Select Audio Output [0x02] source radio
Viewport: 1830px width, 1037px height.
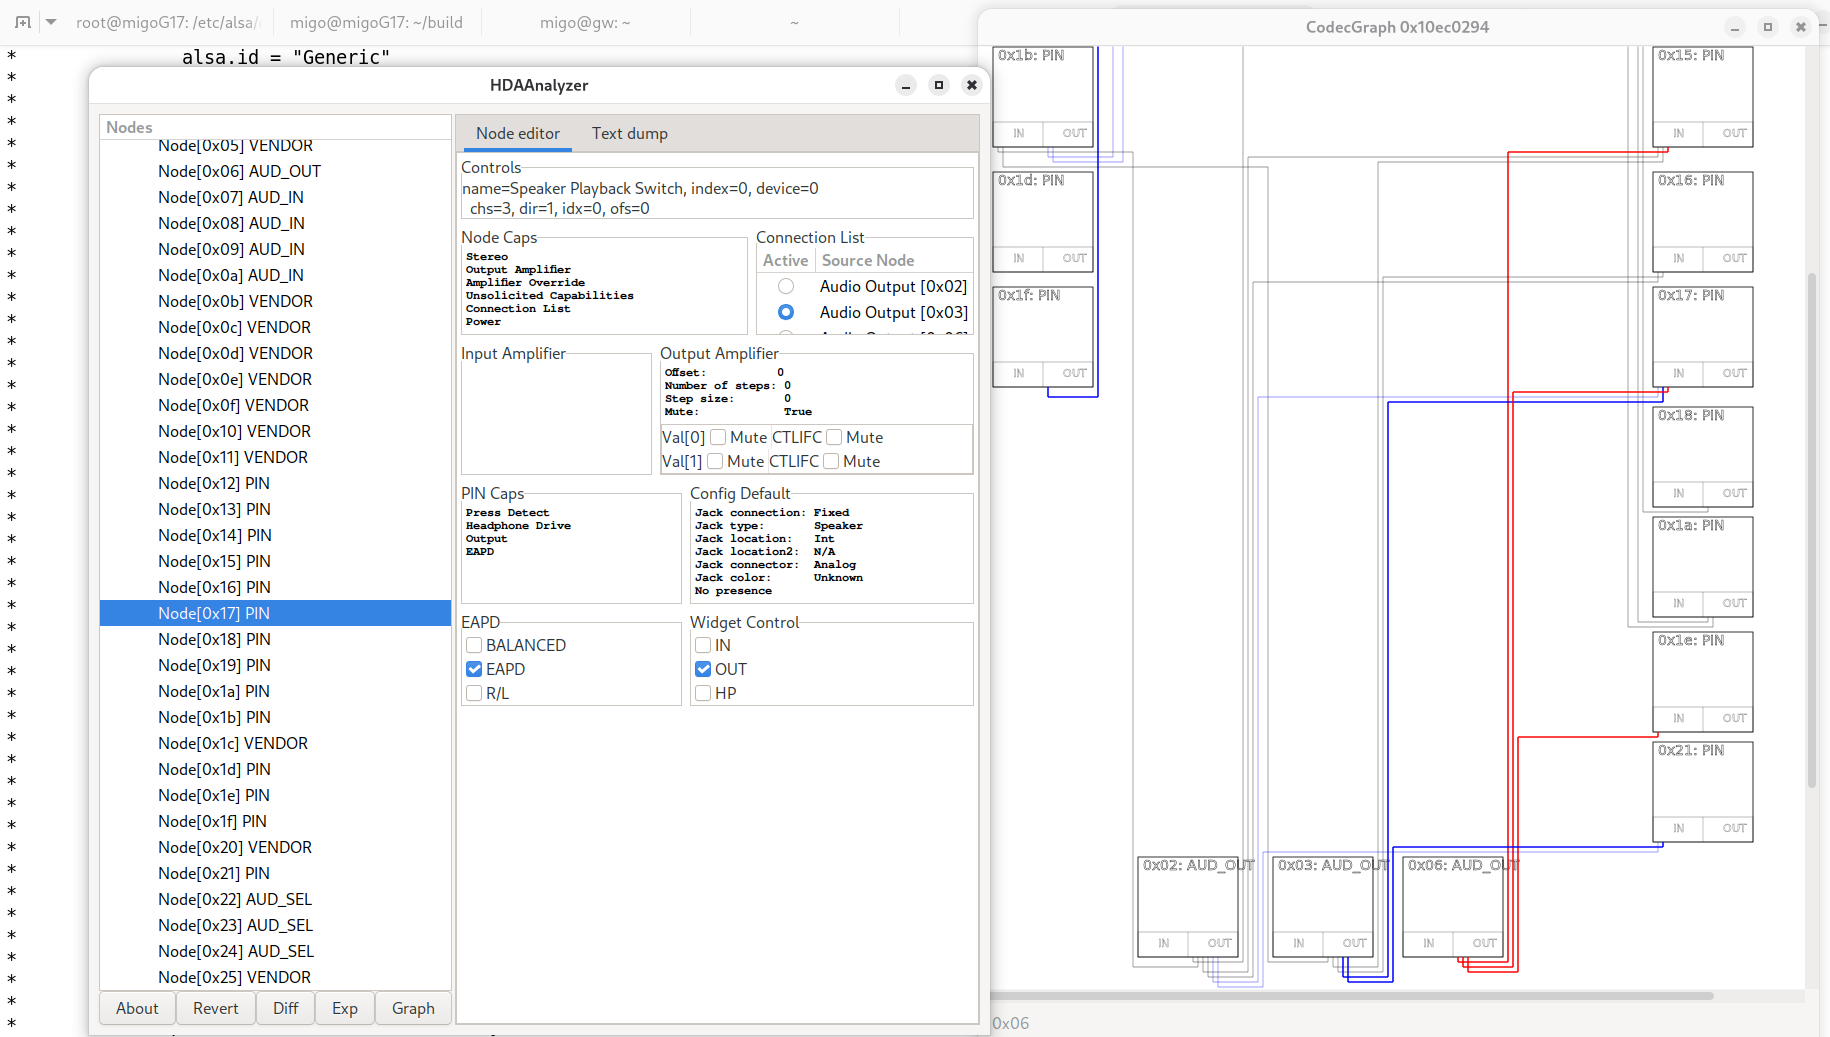click(x=786, y=287)
